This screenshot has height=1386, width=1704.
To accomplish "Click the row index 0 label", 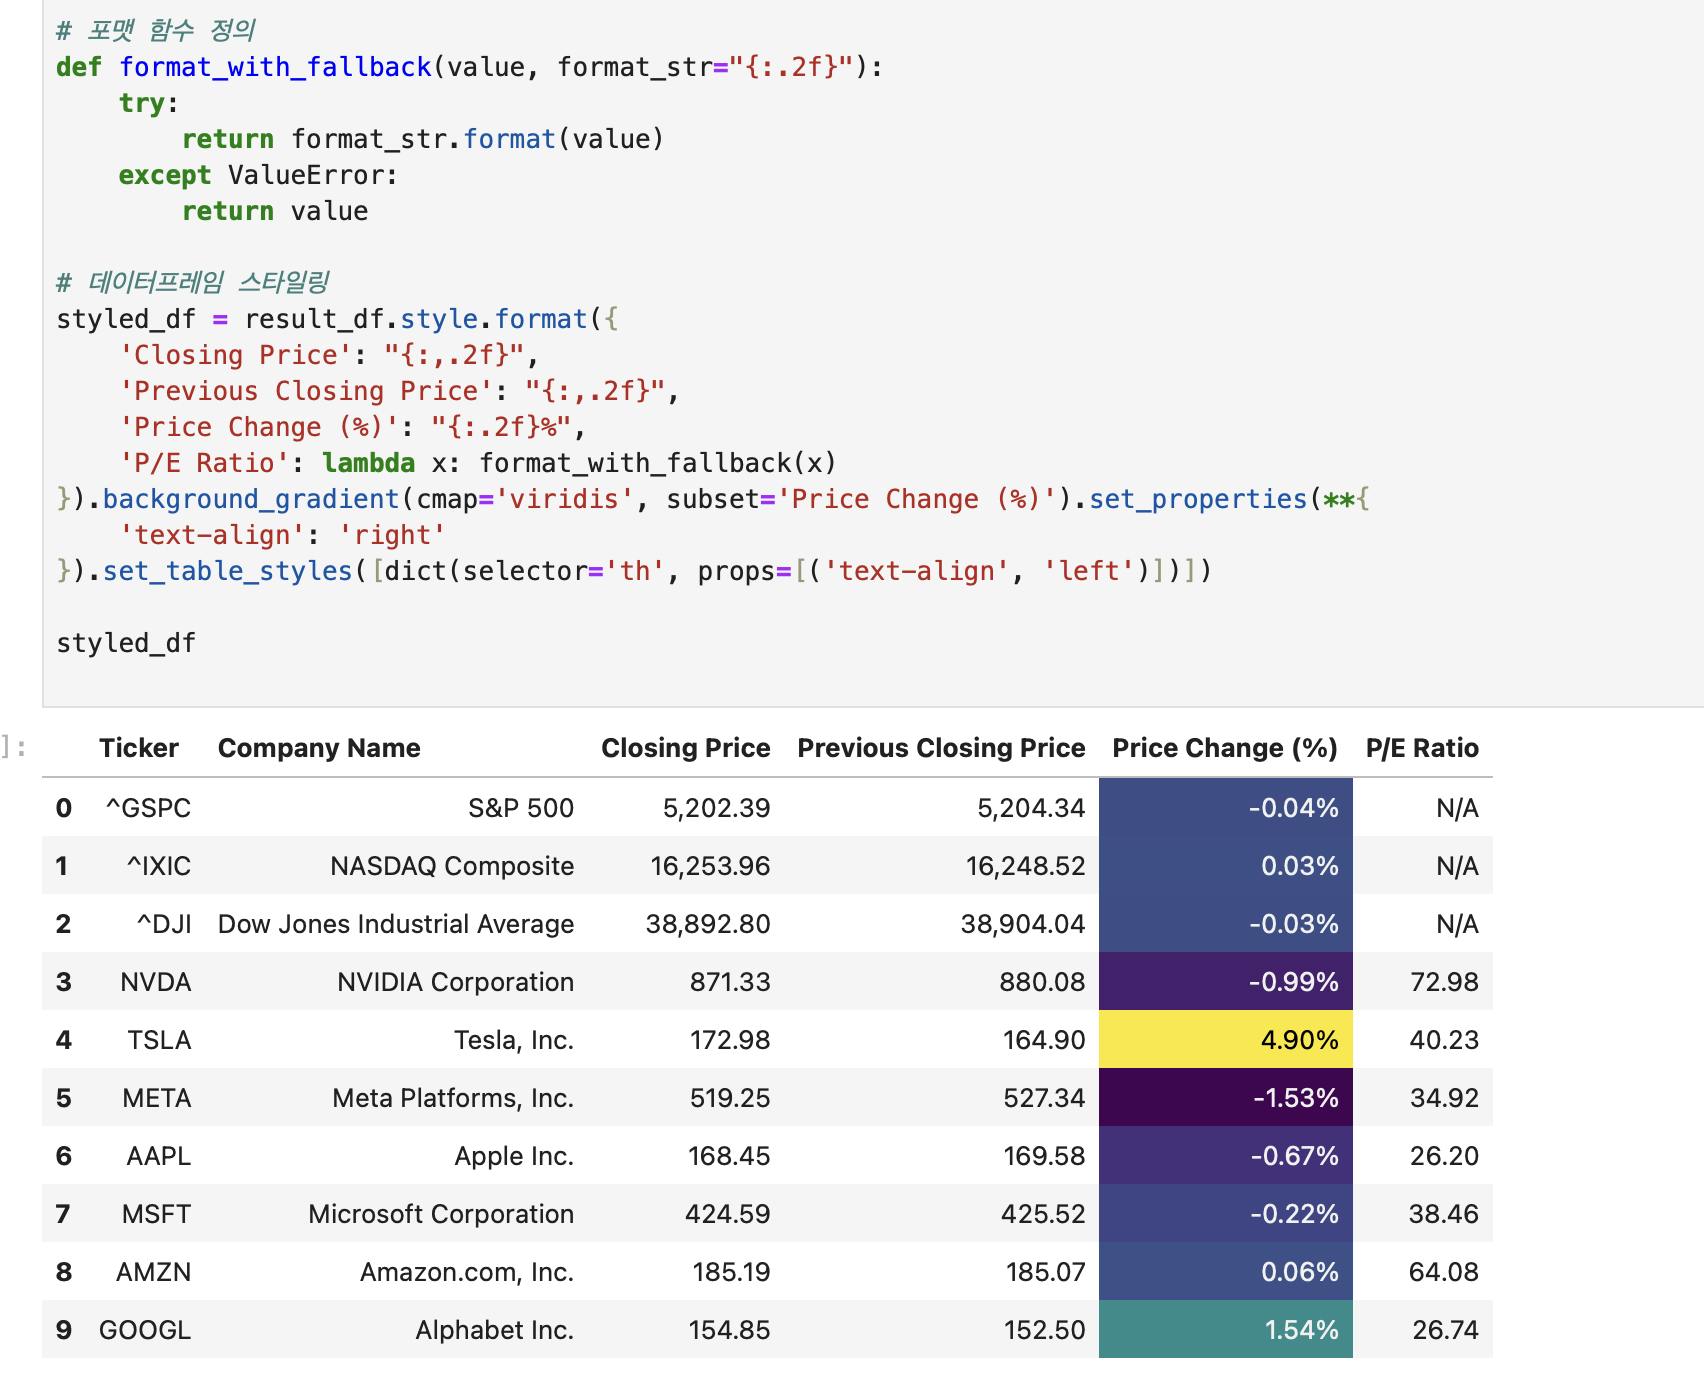I will click(x=64, y=808).
